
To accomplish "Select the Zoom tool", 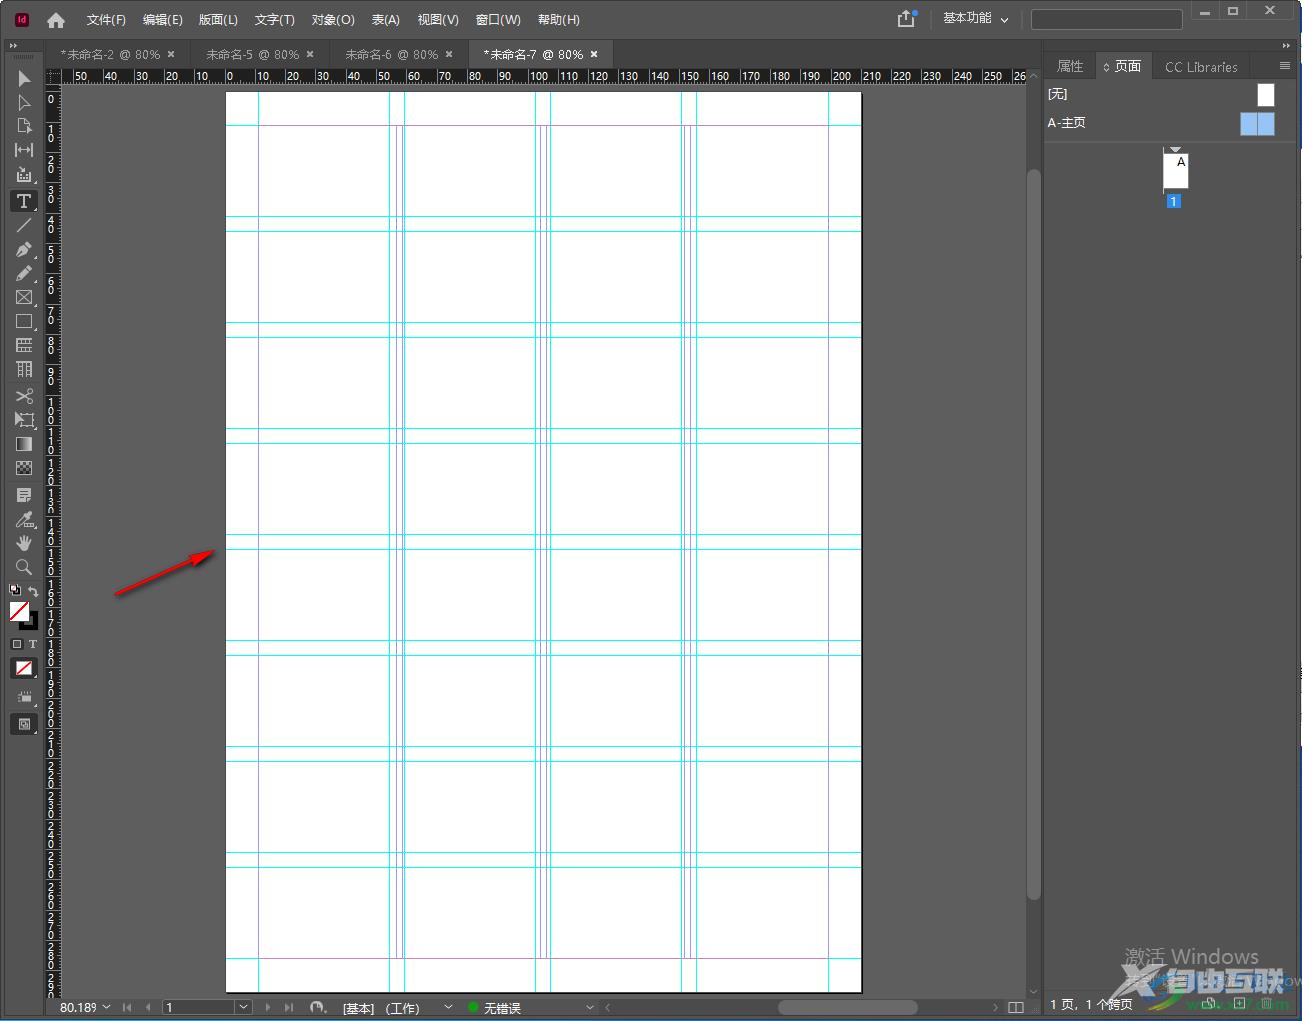I will [x=24, y=567].
